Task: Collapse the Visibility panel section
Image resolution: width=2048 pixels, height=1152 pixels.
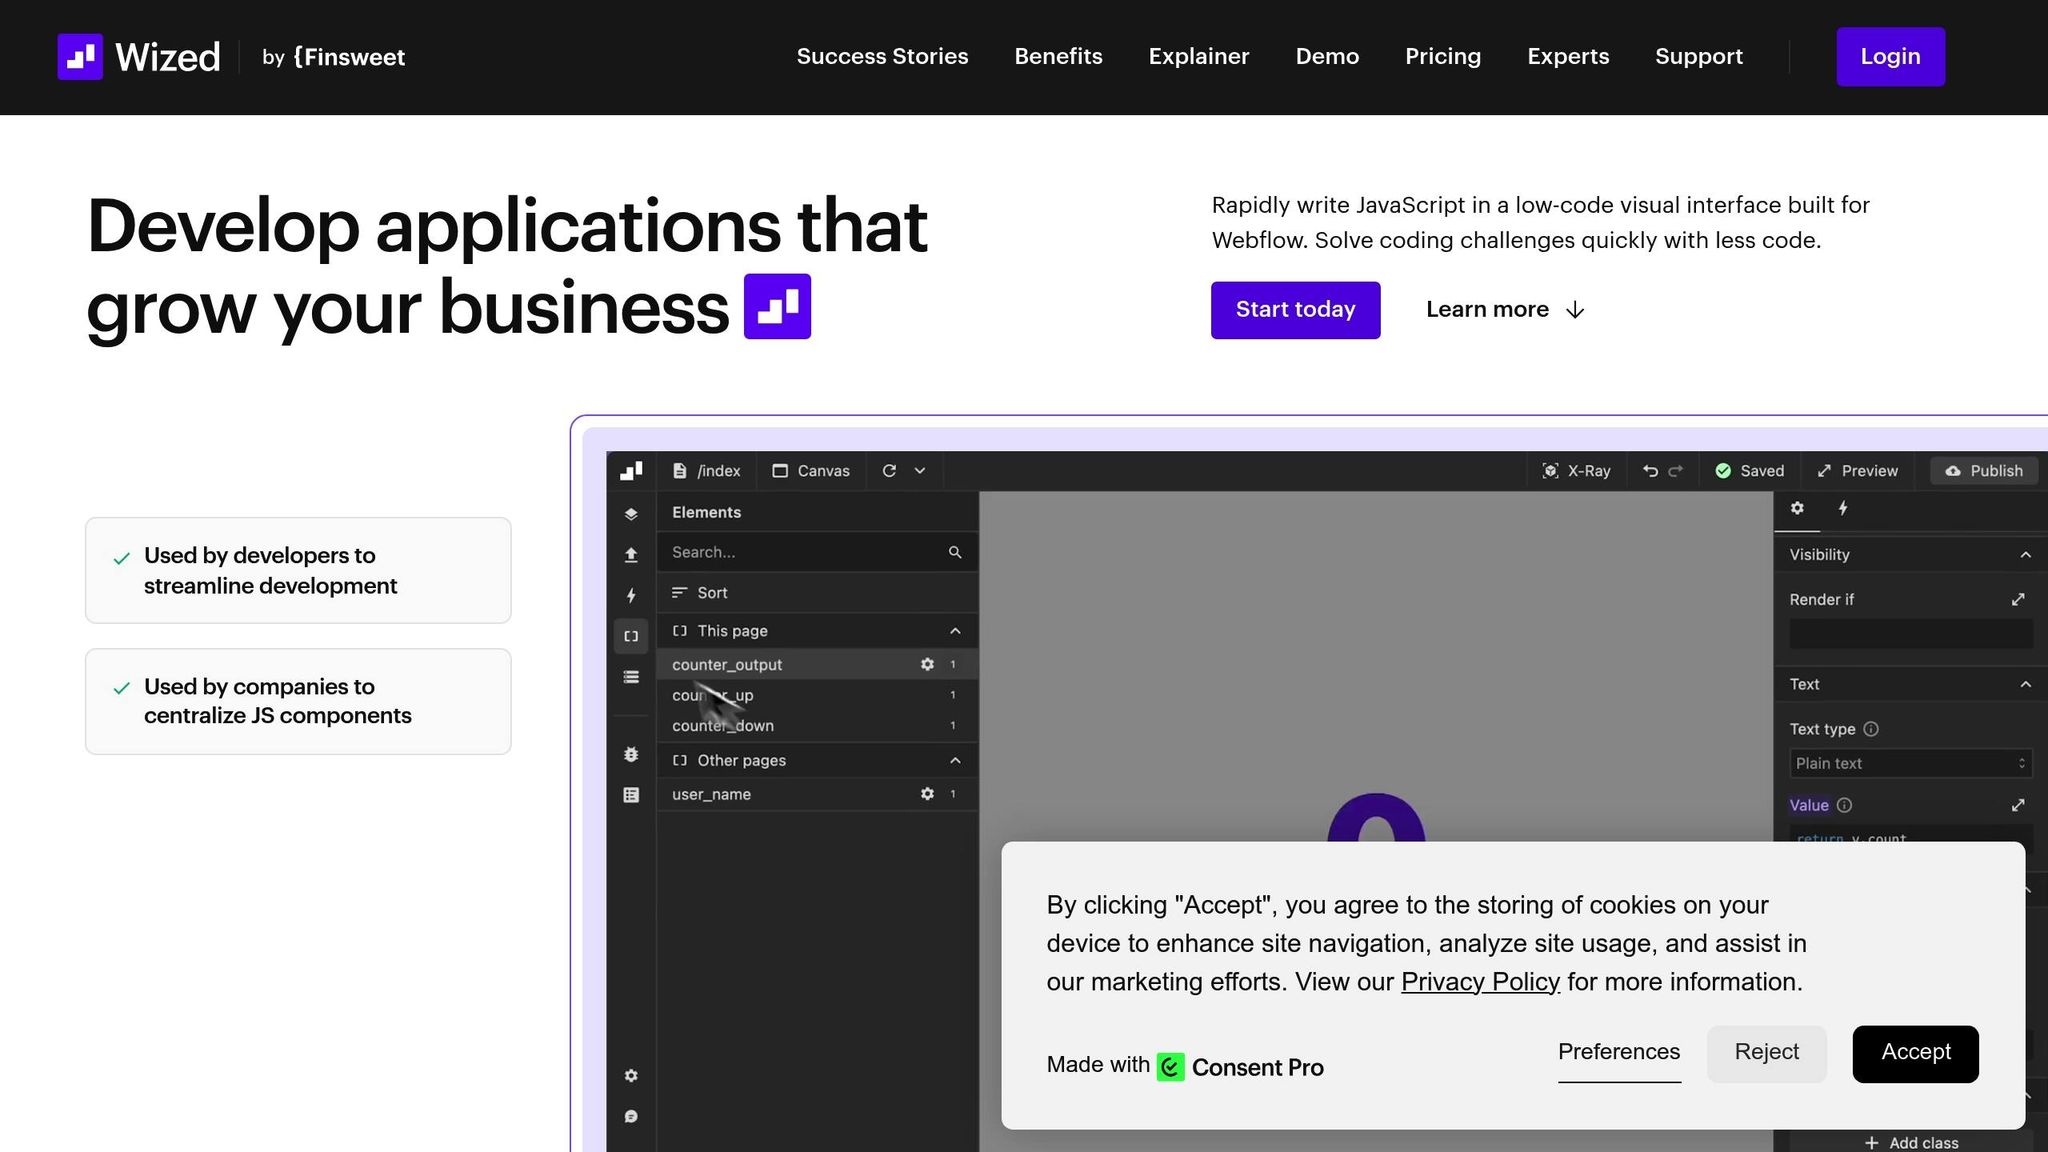Action: point(2025,555)
